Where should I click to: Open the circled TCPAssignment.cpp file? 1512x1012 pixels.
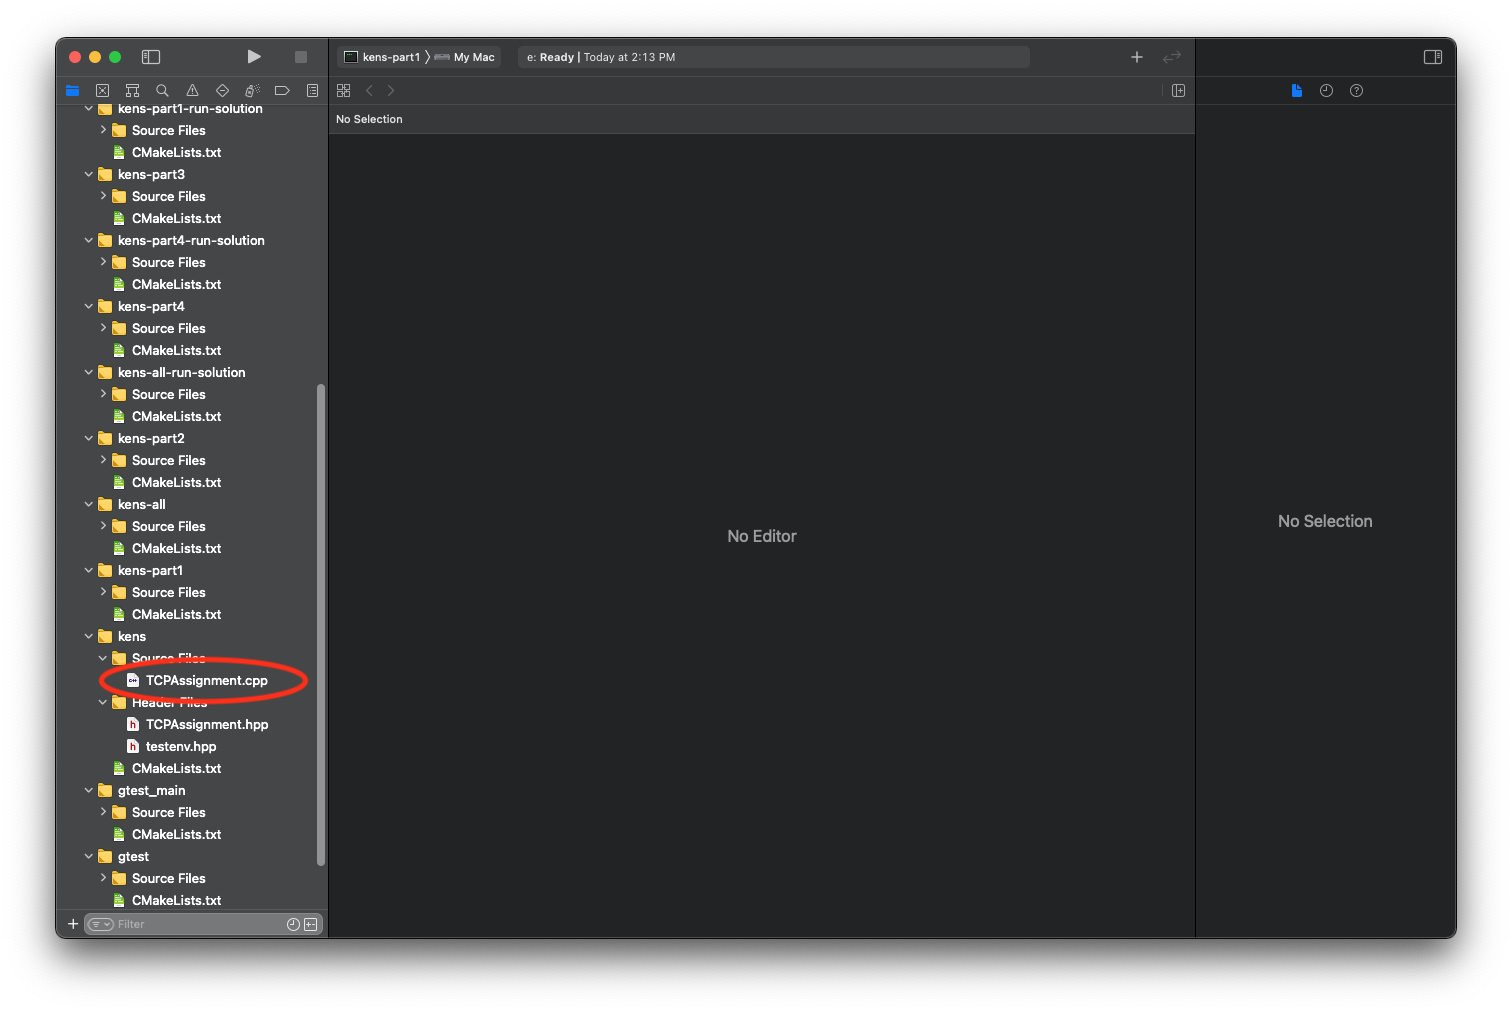(205, 679)
